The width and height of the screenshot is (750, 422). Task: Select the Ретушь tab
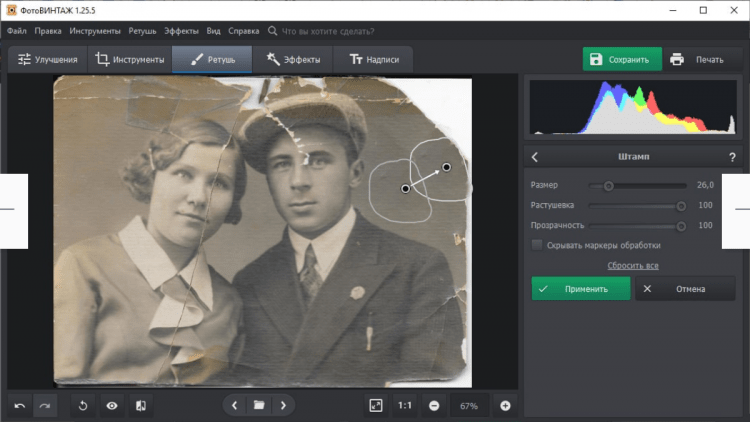tap(212, 59)
